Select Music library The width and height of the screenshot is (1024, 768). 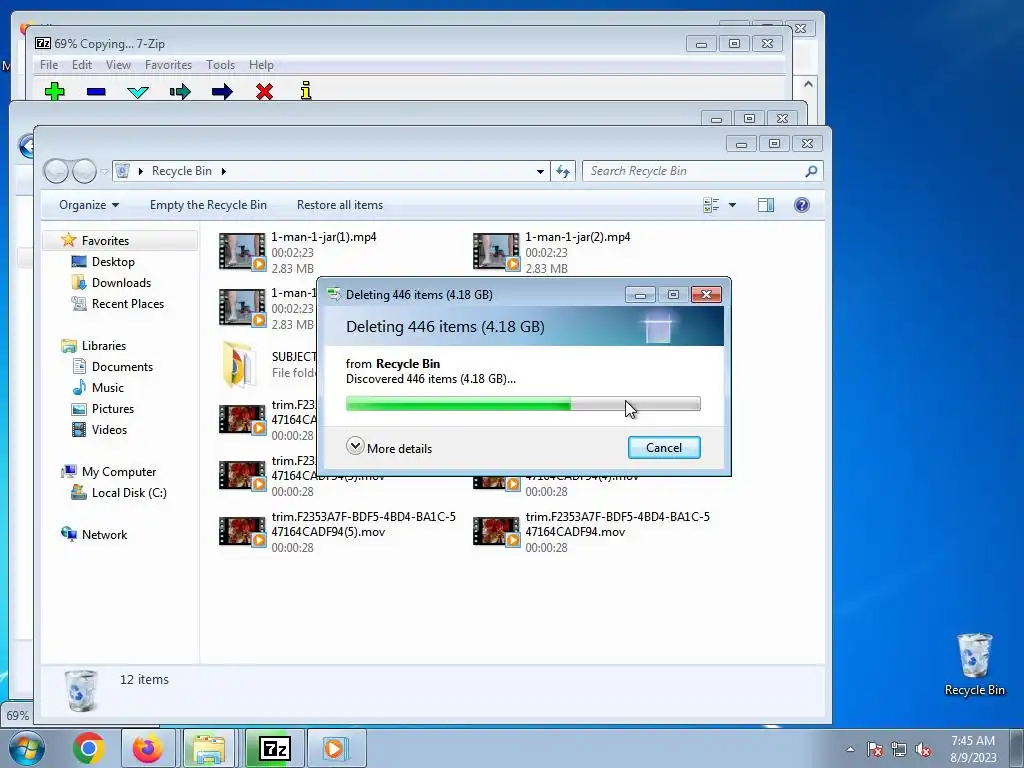click(x=107, y=388)
